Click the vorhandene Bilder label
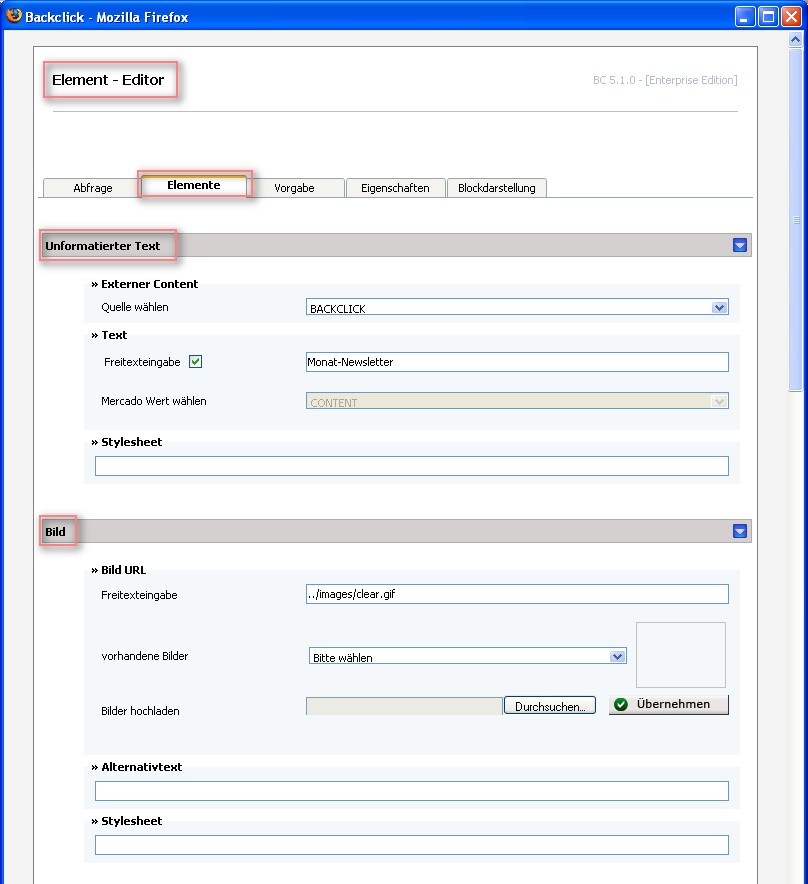Screen dimensions: 808x884 144,656
